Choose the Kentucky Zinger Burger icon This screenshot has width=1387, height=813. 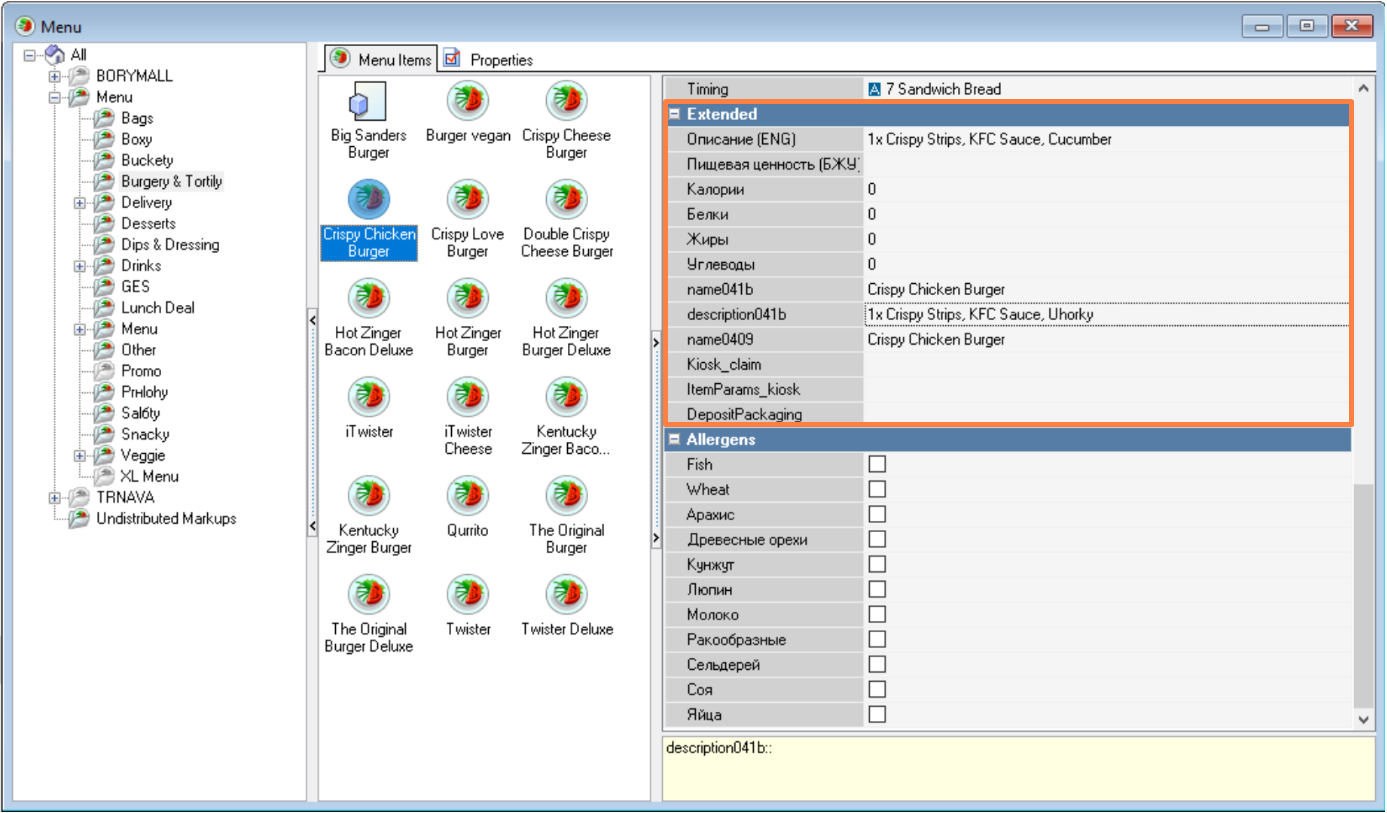pyautogui.click(x=368, y=496)
